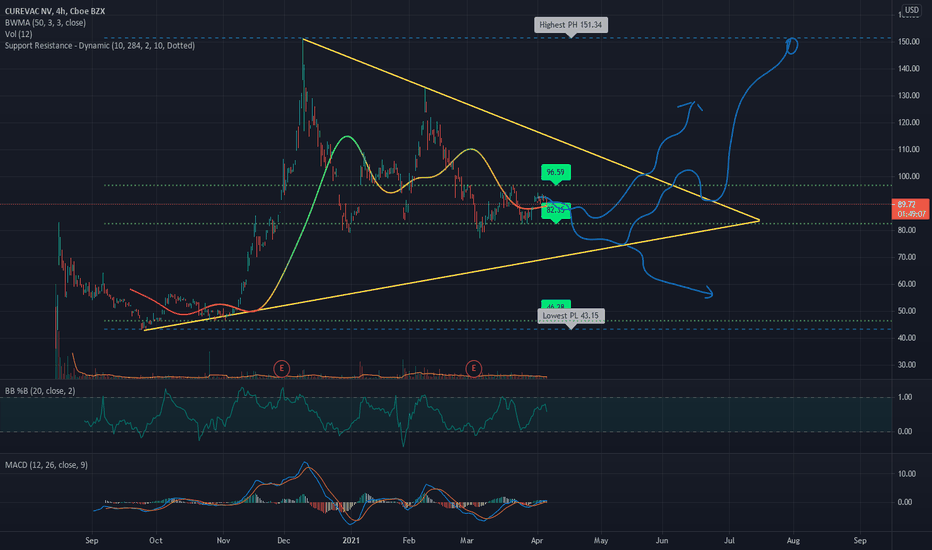Click the 100.00 price axis label

click(909, 177)
